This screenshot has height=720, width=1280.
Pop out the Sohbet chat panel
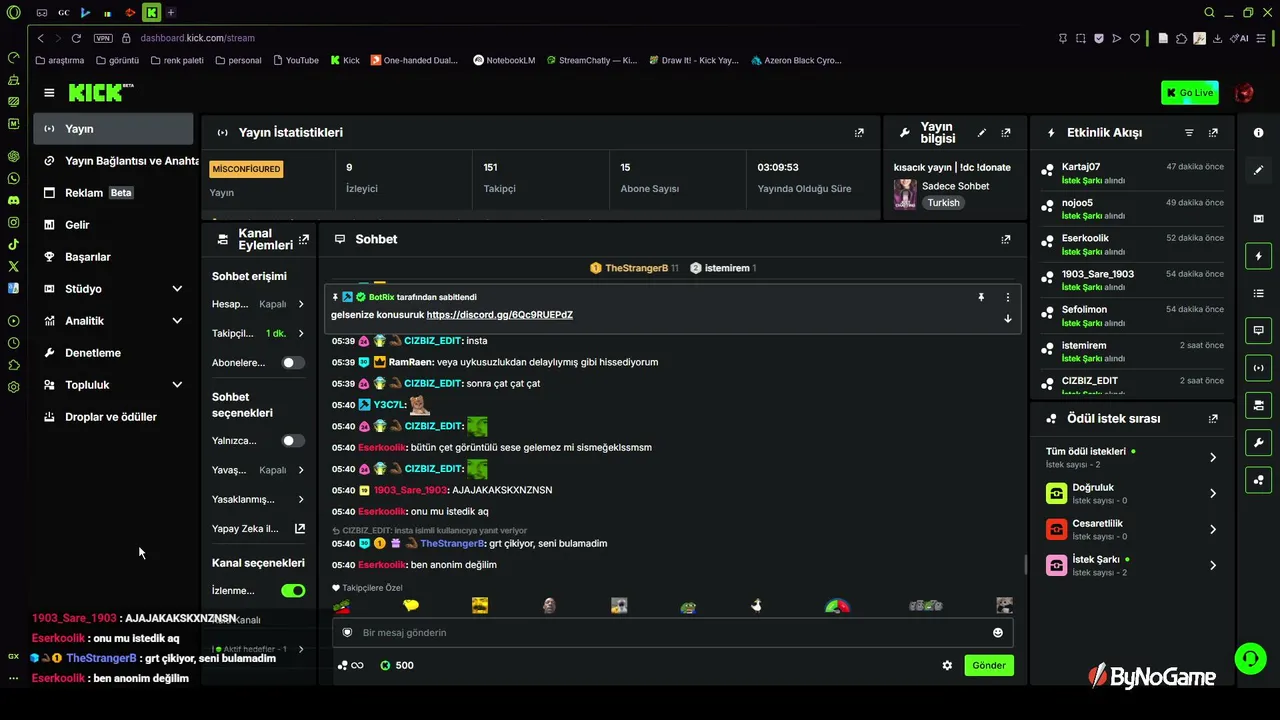[x=1006, y=239]
